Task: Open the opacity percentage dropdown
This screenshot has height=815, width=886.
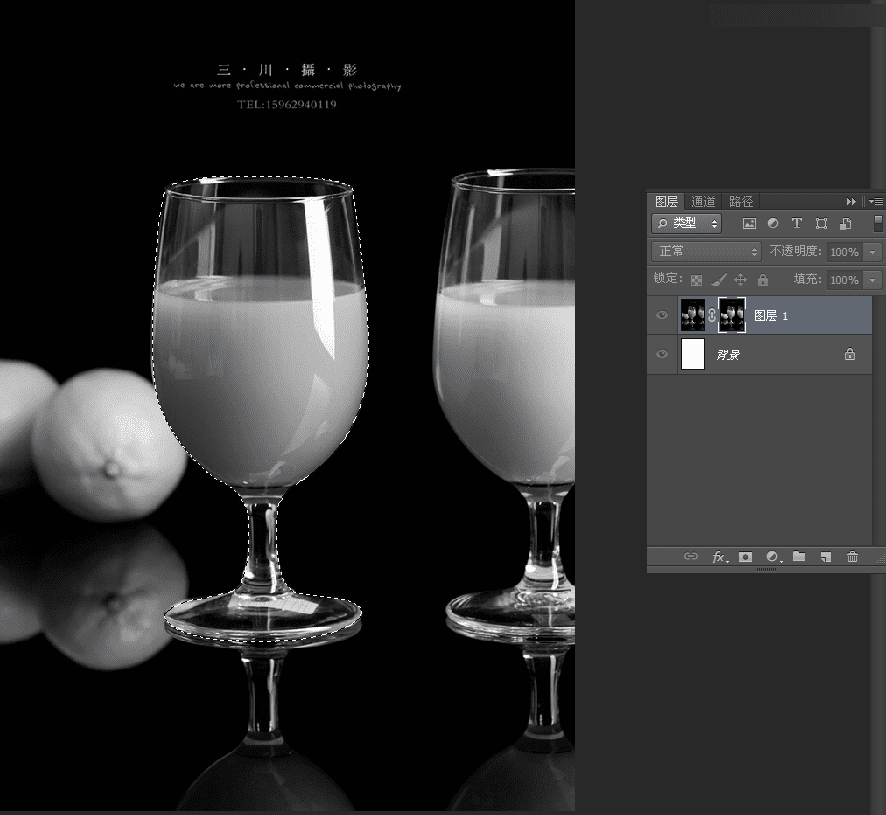Action: [x=870, y=251]
